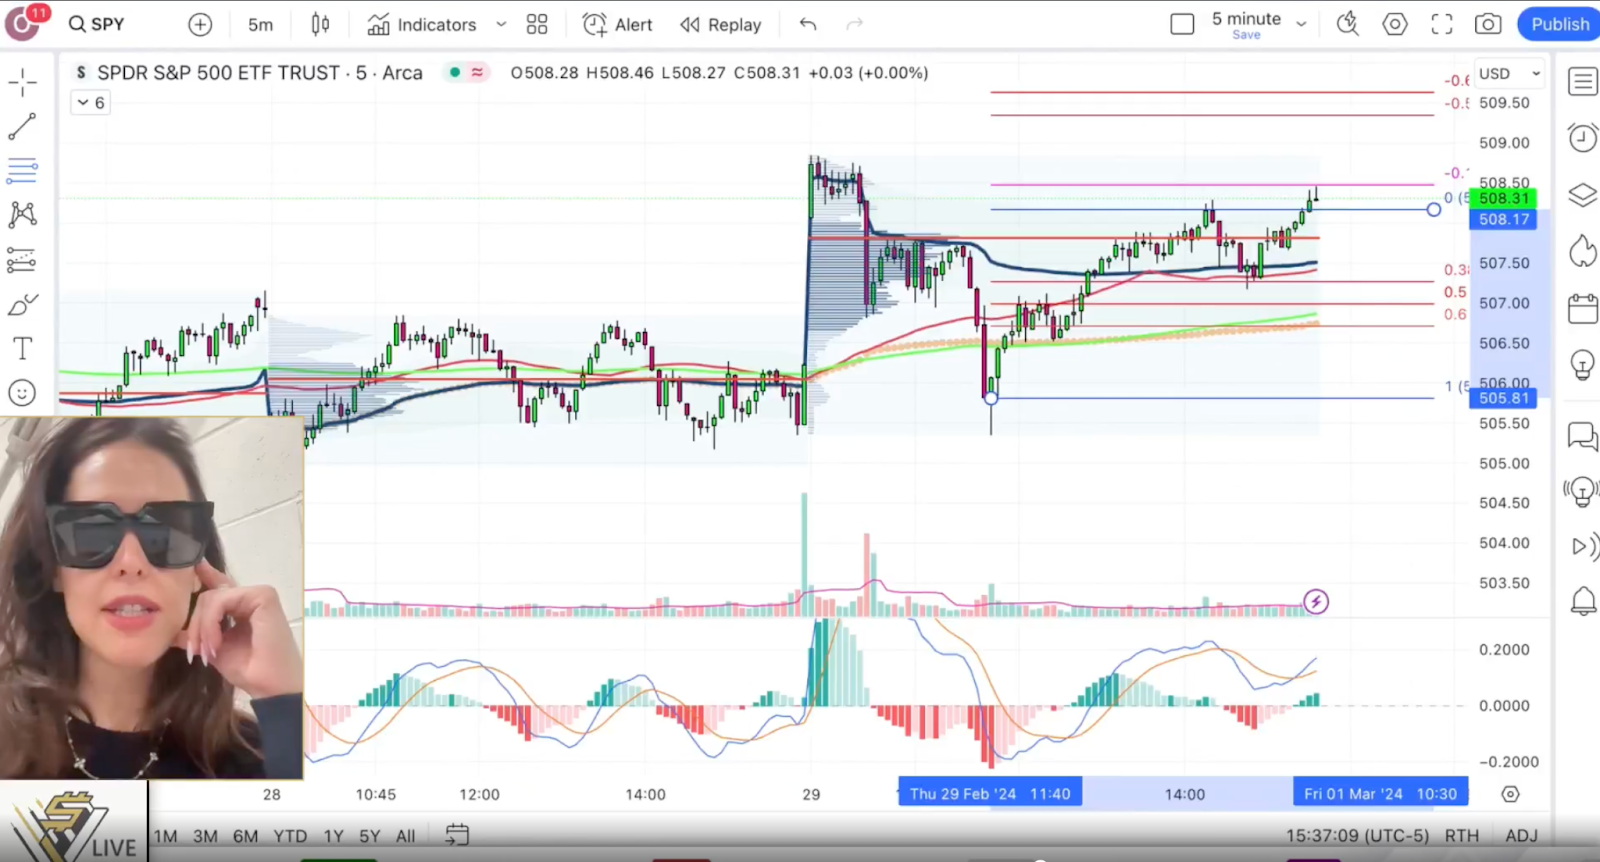Select the chart layout square icon
The width and height of the screenshot is (1600, 862).
(1182, 24)
